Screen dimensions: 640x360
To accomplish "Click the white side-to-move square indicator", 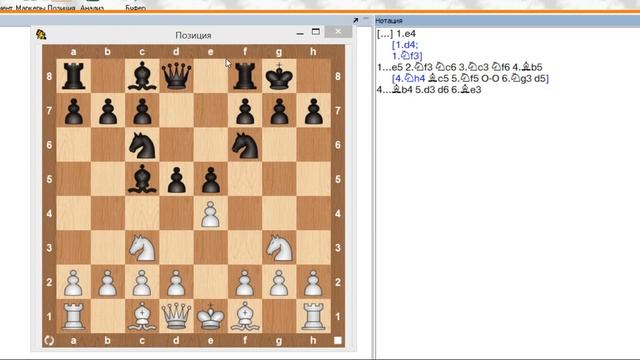I will [338, 340].
